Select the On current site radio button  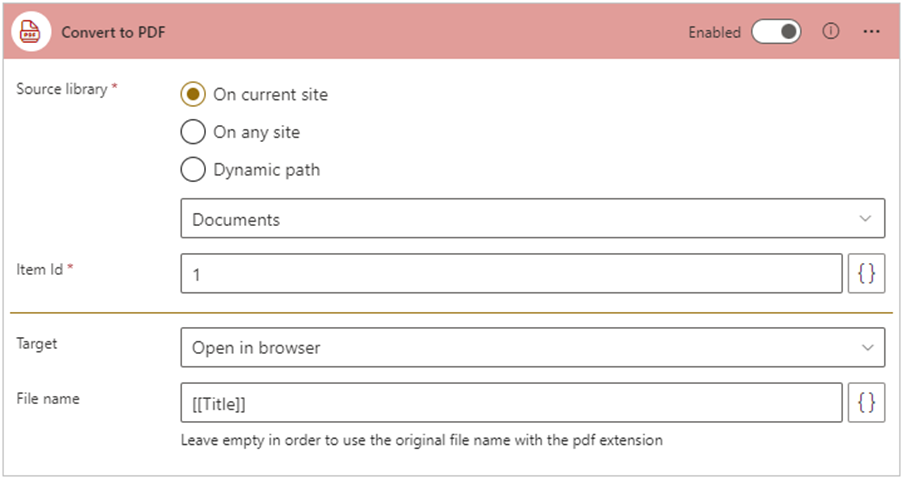pos(193,95)
